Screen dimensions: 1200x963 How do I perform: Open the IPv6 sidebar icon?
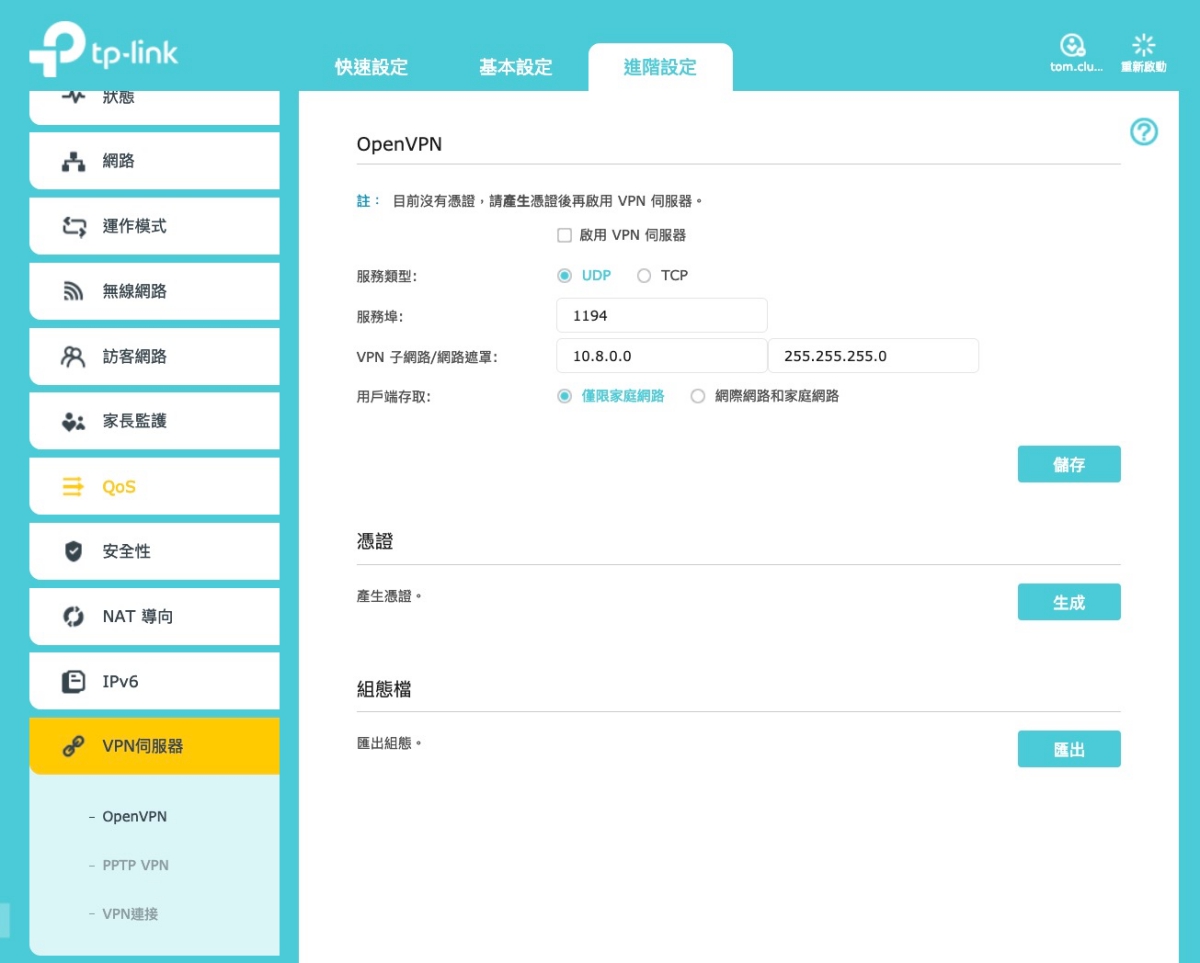coord(74,682)
